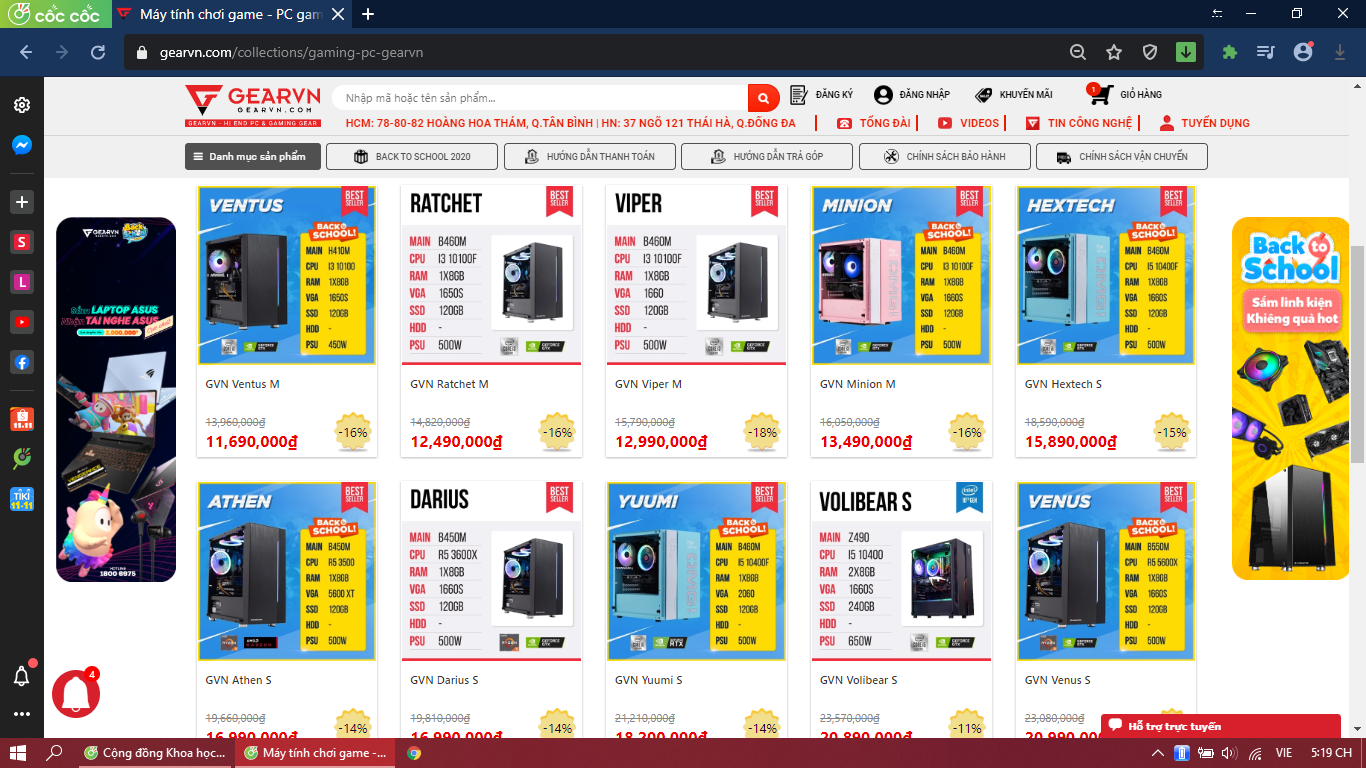1366x768 pixels.
Task: Open Windows taskbar search
Action: point(55,753)
